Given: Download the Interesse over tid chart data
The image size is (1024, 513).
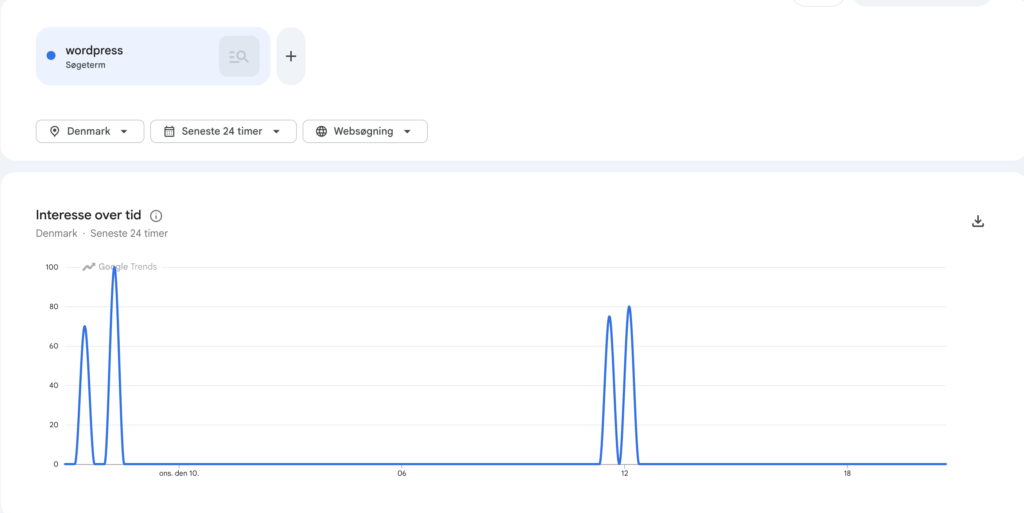Looking at the screenshot, I should [978, 221].
